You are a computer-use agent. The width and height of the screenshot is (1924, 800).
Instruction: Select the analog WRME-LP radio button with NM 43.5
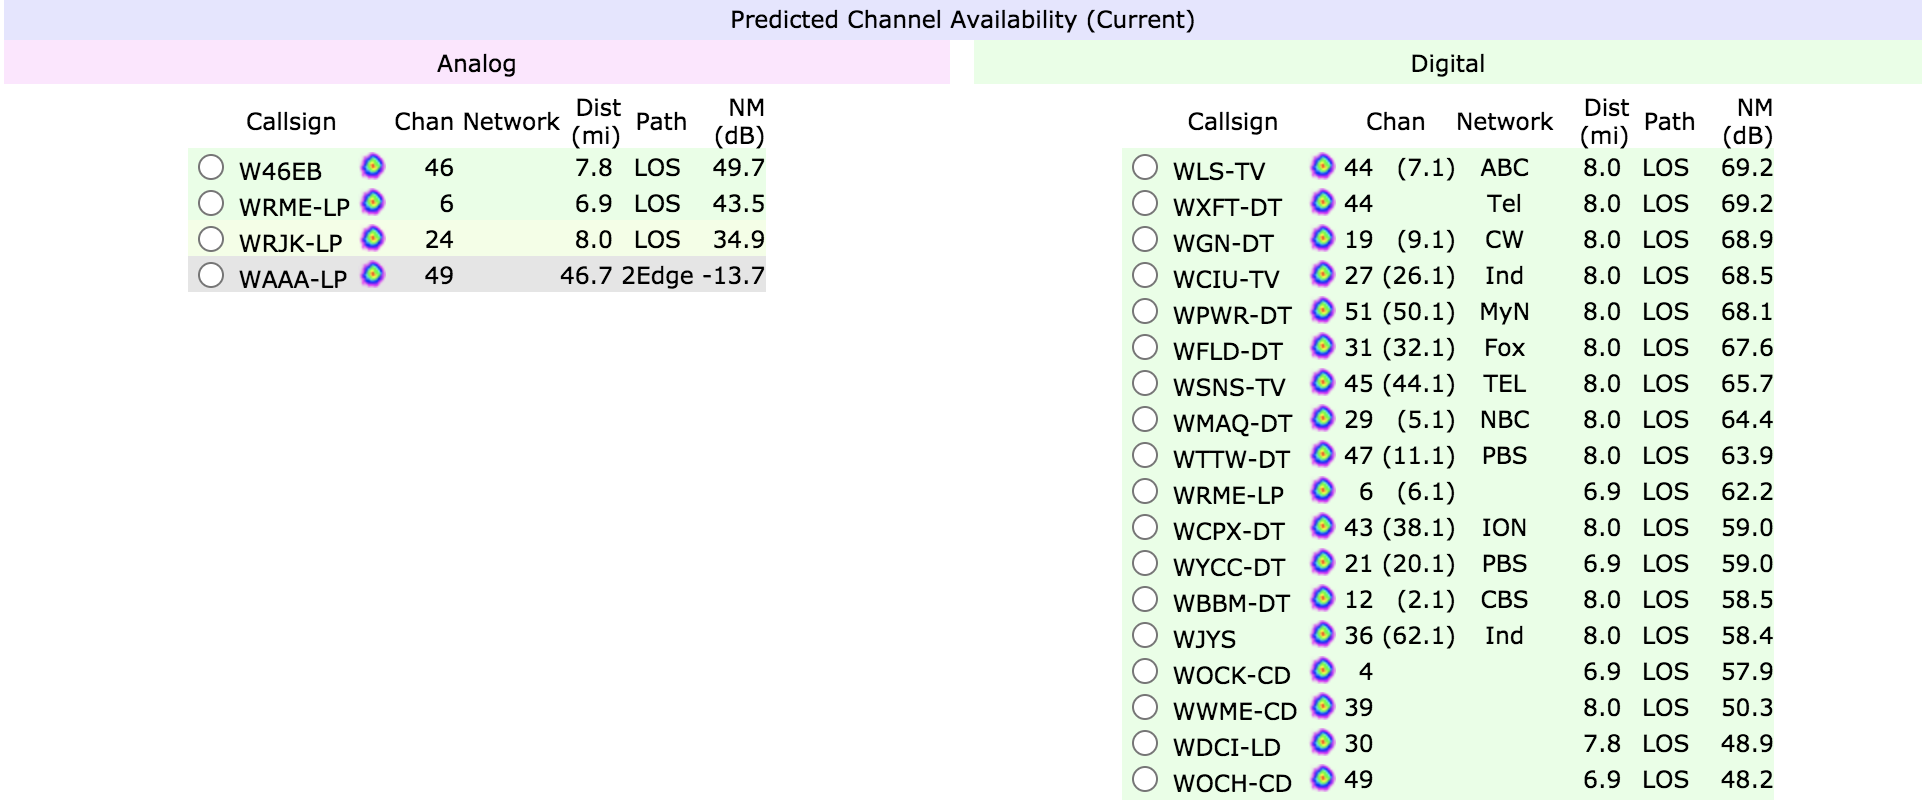211,203
